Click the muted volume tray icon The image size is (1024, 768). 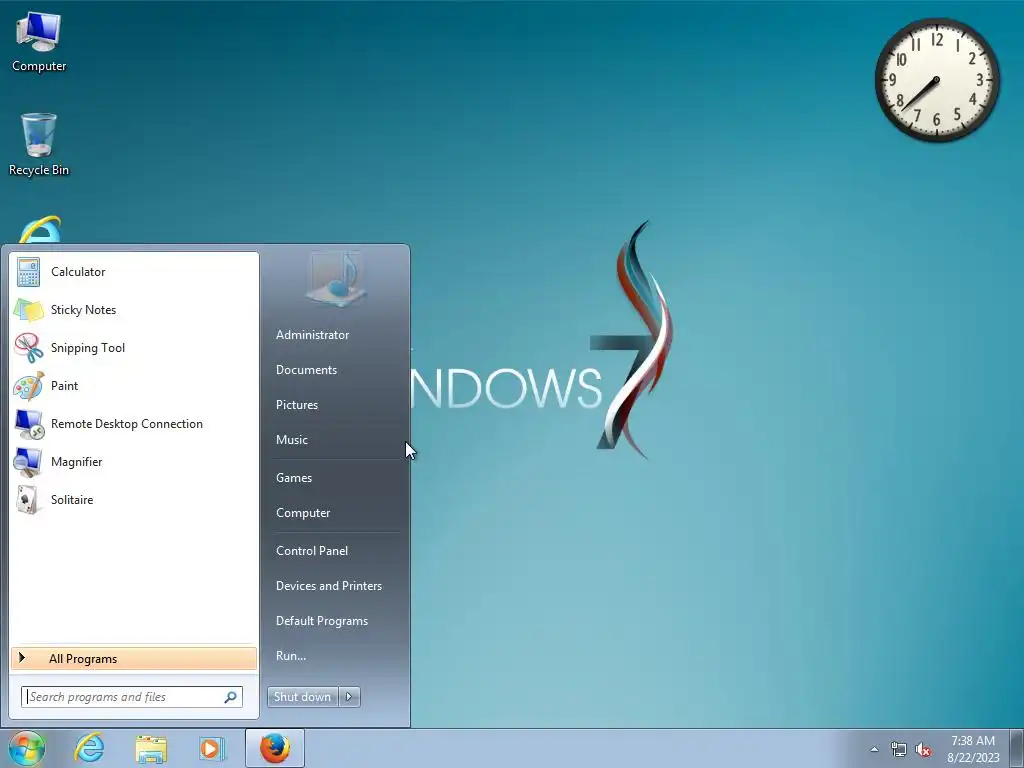(923, 750)
